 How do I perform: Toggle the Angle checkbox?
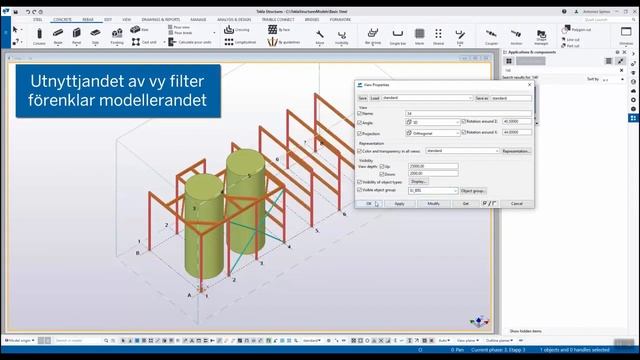pyautogui.click(x=360, y=122)
